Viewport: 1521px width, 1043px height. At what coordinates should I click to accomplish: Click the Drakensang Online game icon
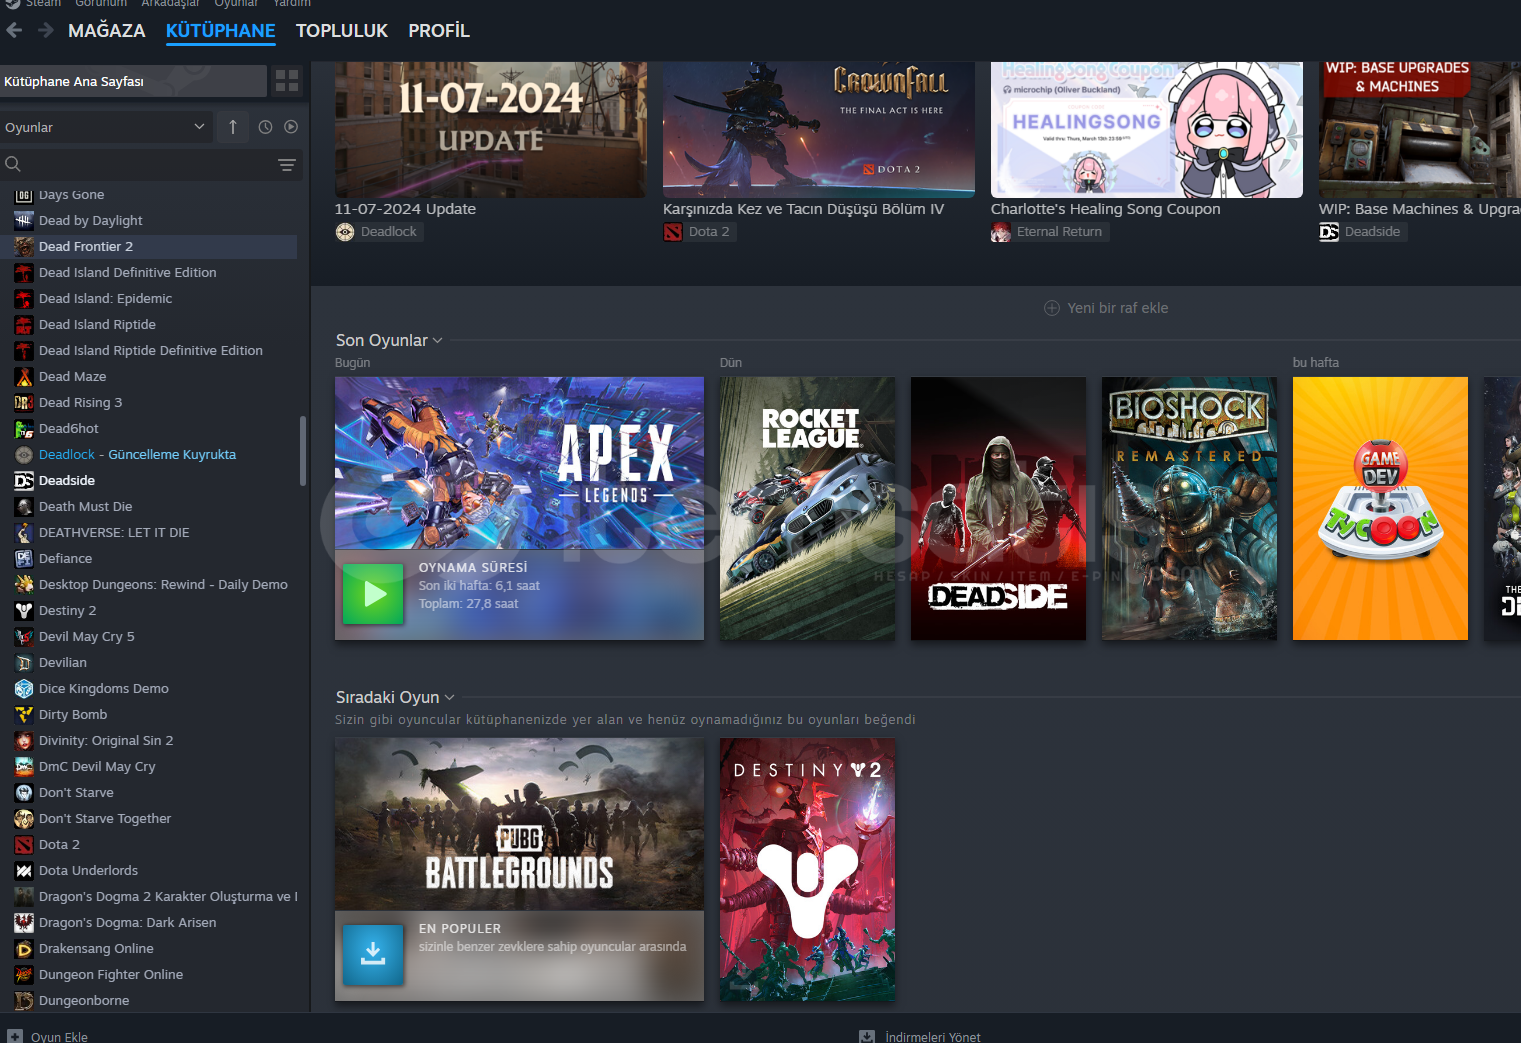point(24,949)
